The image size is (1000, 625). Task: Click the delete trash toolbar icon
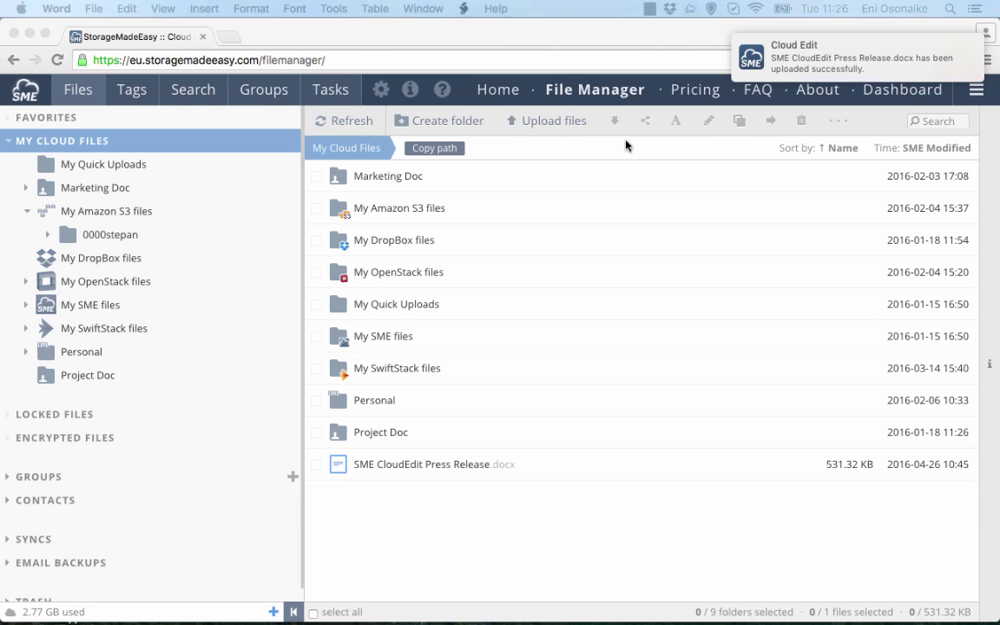(801, 121)
